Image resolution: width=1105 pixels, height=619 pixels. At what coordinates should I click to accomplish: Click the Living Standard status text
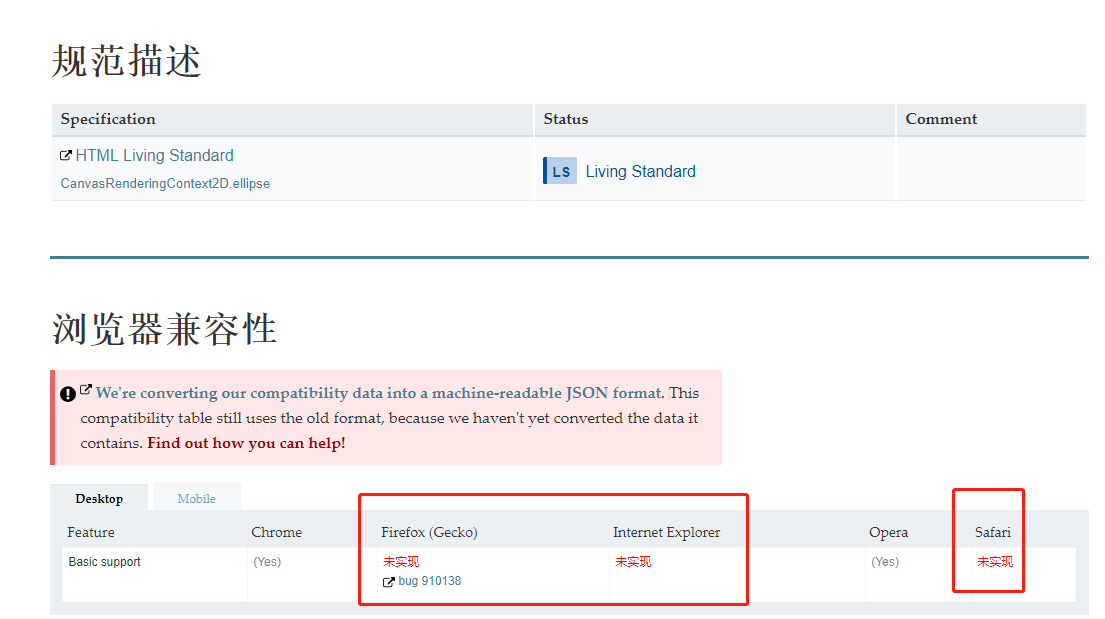(640, 171)
